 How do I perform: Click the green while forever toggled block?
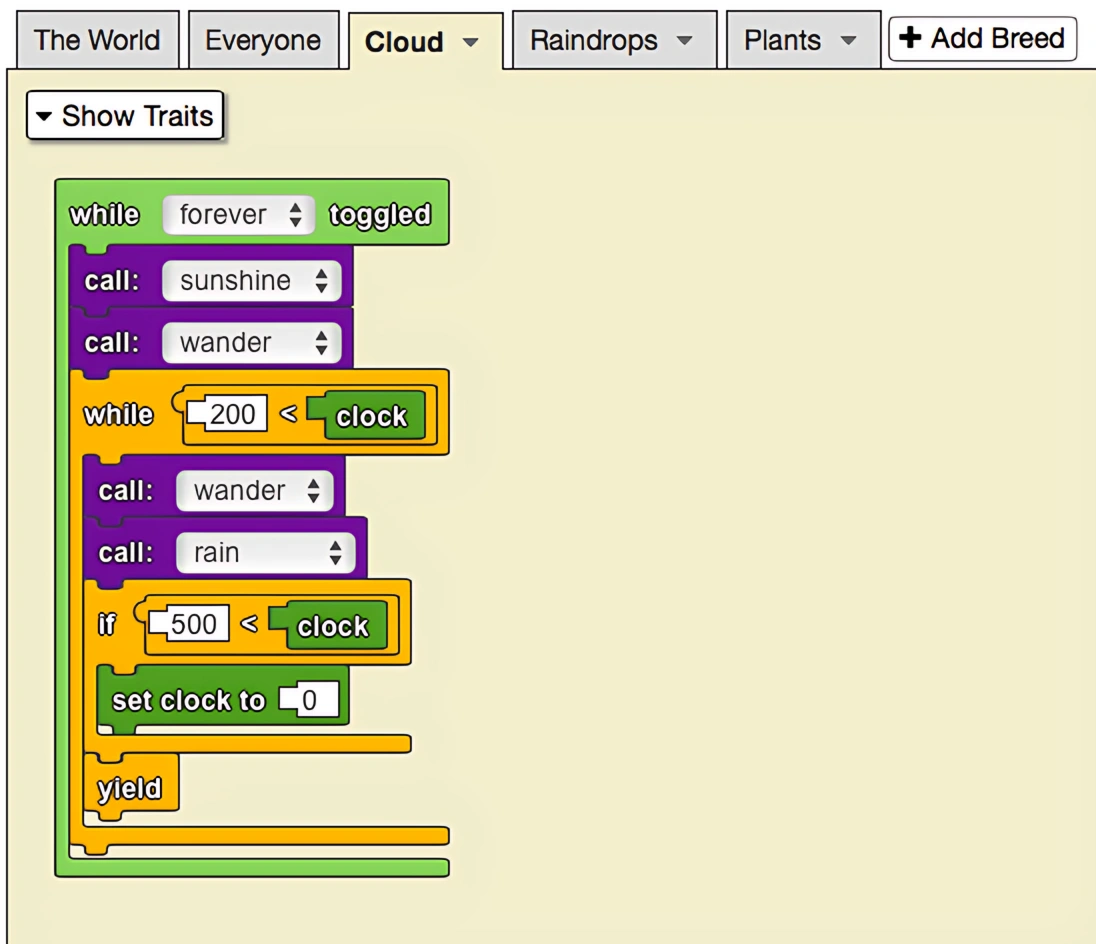pos(103,213)
